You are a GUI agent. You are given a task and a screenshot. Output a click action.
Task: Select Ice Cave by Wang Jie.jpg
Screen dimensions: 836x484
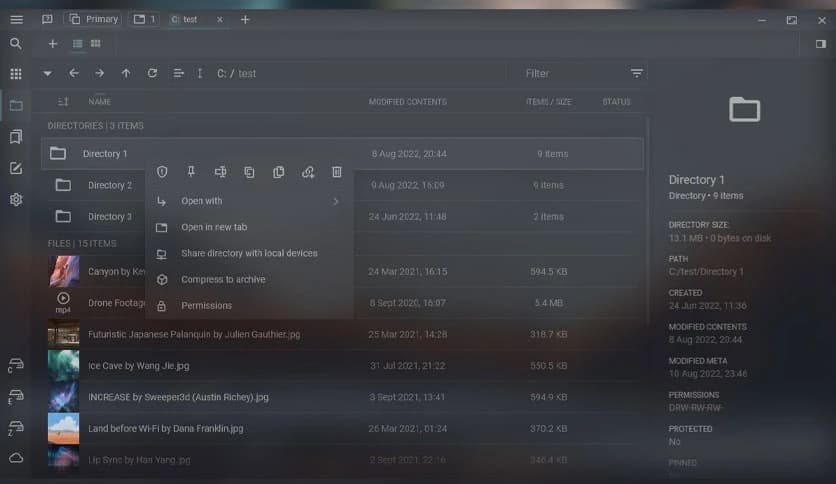139,366
